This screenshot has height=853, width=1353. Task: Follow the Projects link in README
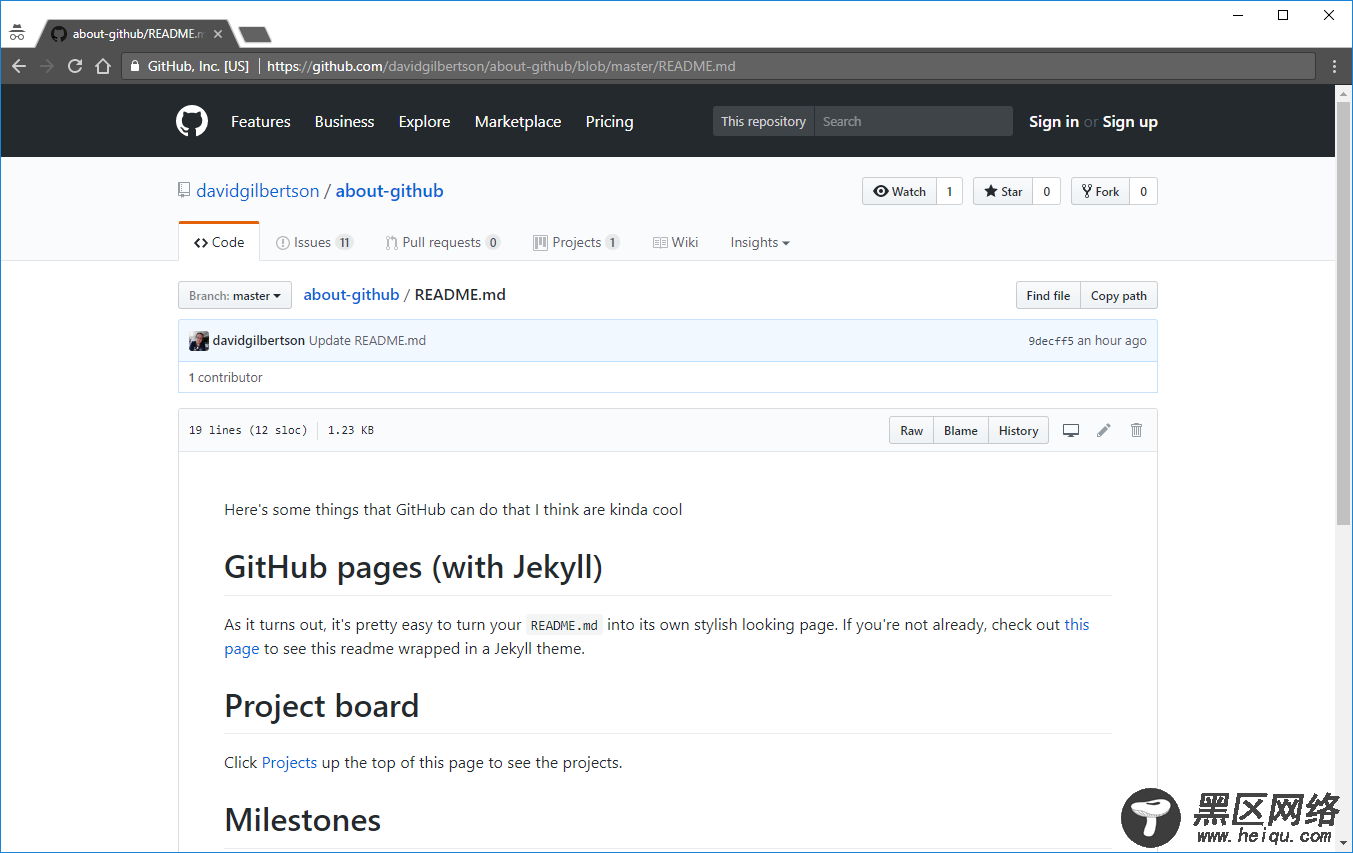[289, 762]
